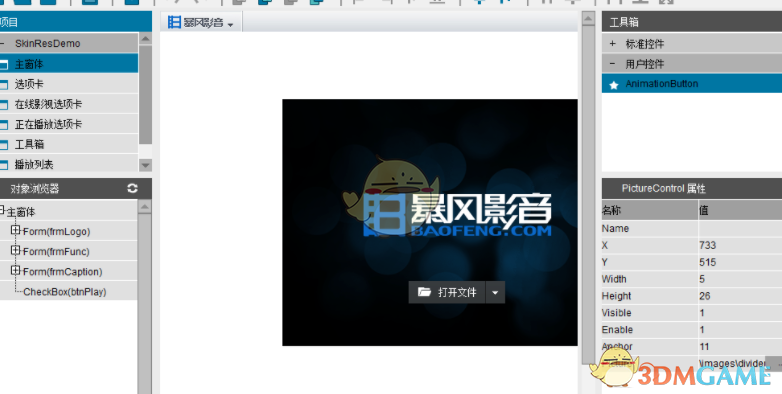This screenshot has width=782, height=394.
Task: Click the blue film icon on 暴风影音 tab
Action: [x=174, y=22]
